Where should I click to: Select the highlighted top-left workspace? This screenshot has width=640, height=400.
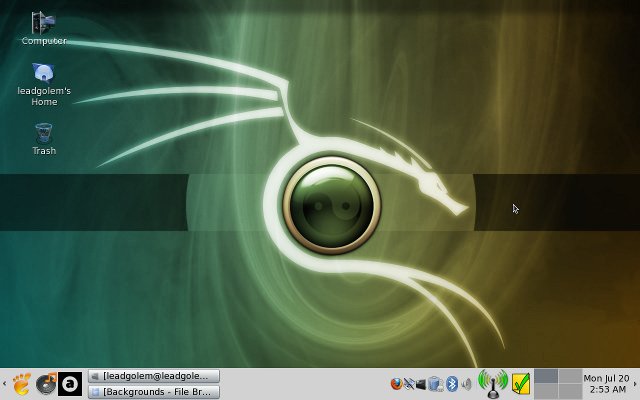(546, 376)
